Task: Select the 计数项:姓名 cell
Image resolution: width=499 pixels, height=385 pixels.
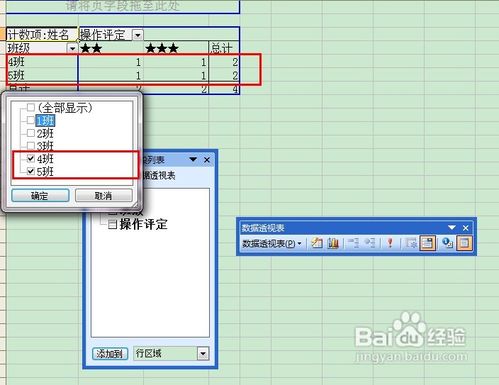Action: point(42,34)
